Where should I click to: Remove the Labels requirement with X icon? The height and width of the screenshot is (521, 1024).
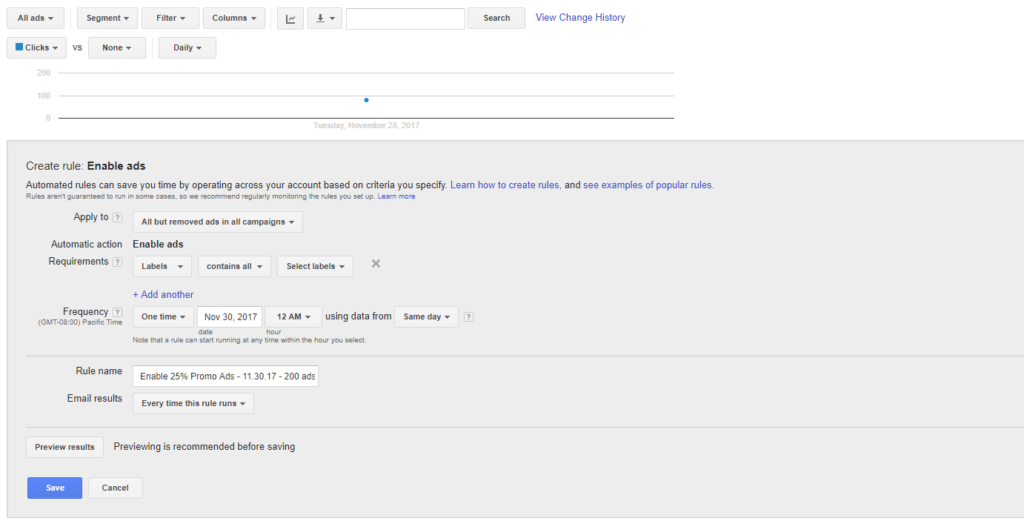(x=376, y=264)
